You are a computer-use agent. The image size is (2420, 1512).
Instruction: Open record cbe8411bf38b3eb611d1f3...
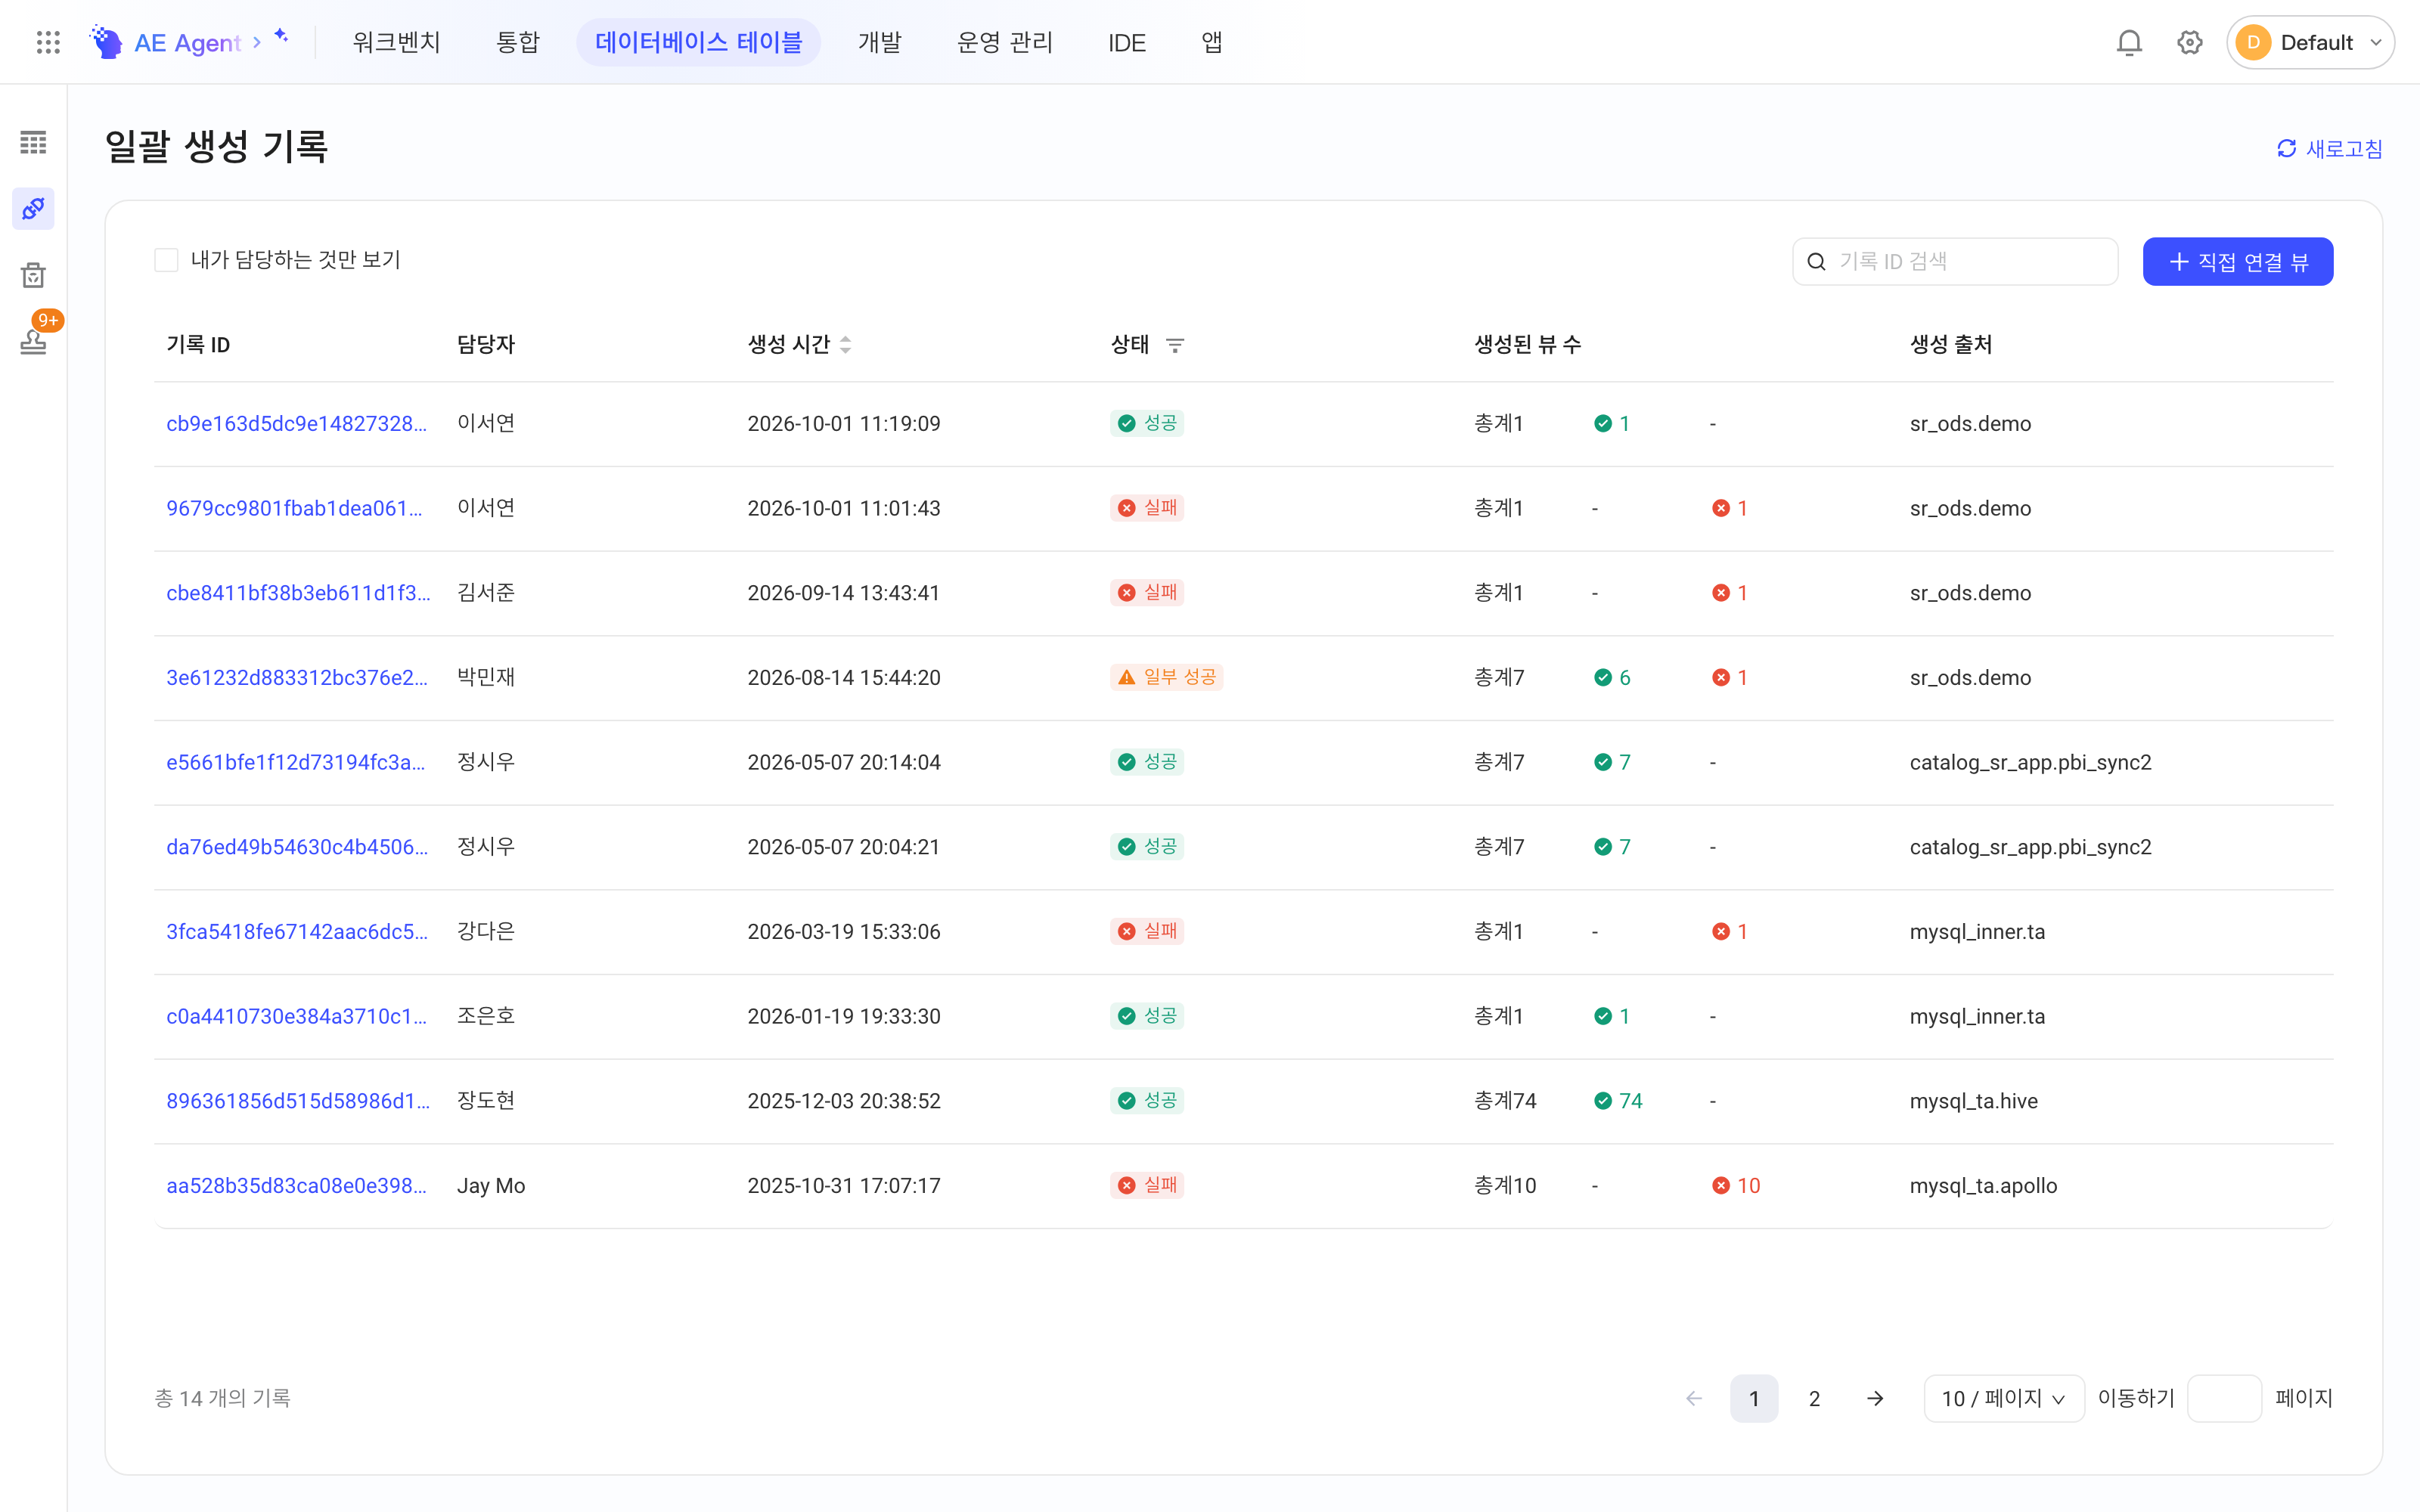pyautogui.click(x=298, y=593)
